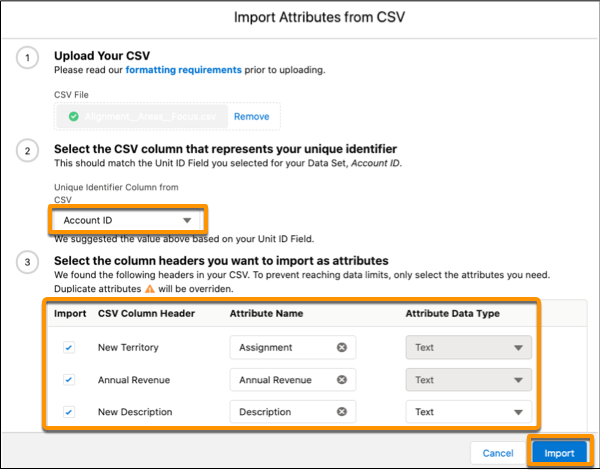Open data type dropdown for Annual Revenue row
600x470 pixels.
point(469,380)
